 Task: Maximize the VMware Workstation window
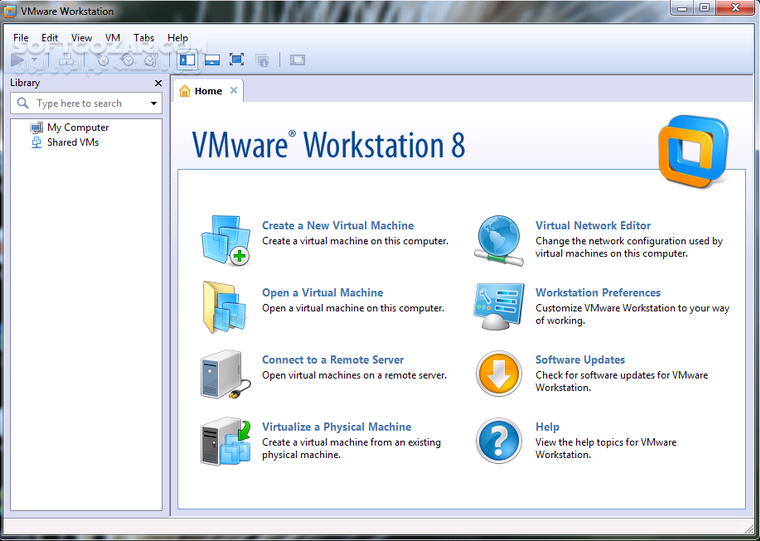(705, 7)
